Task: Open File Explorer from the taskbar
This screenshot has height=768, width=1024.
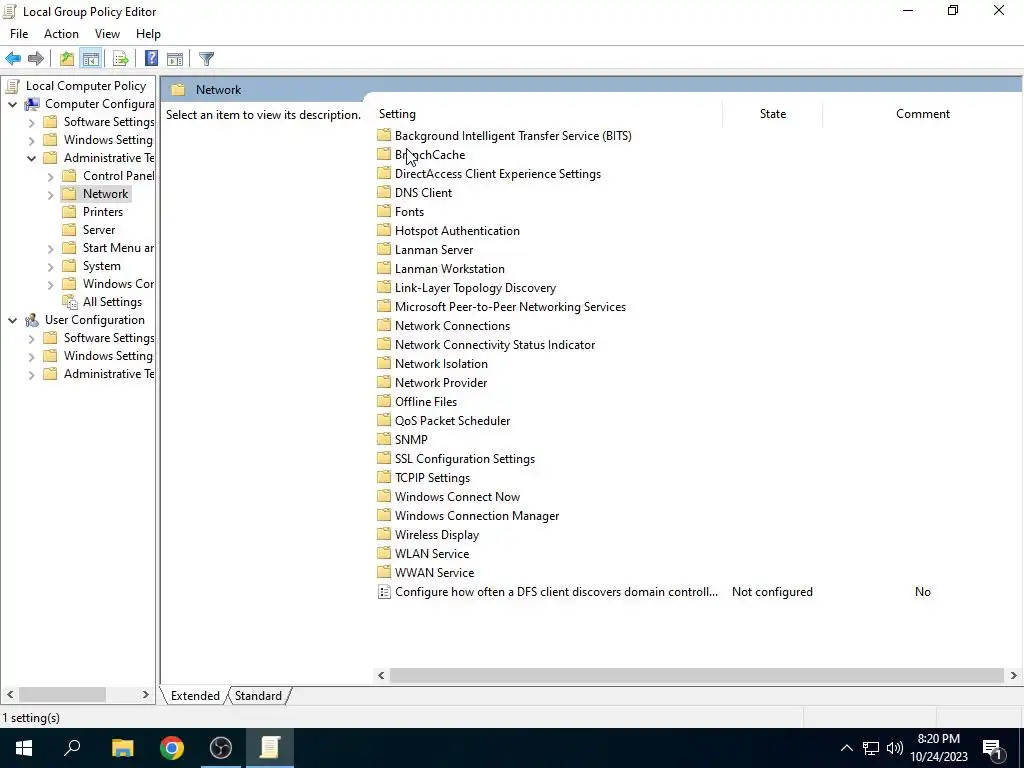Action: [x=122, y=748]
